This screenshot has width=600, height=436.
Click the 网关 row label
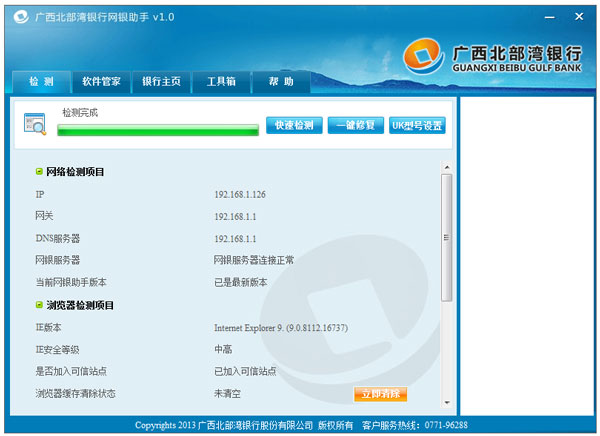tap(44, 216)
